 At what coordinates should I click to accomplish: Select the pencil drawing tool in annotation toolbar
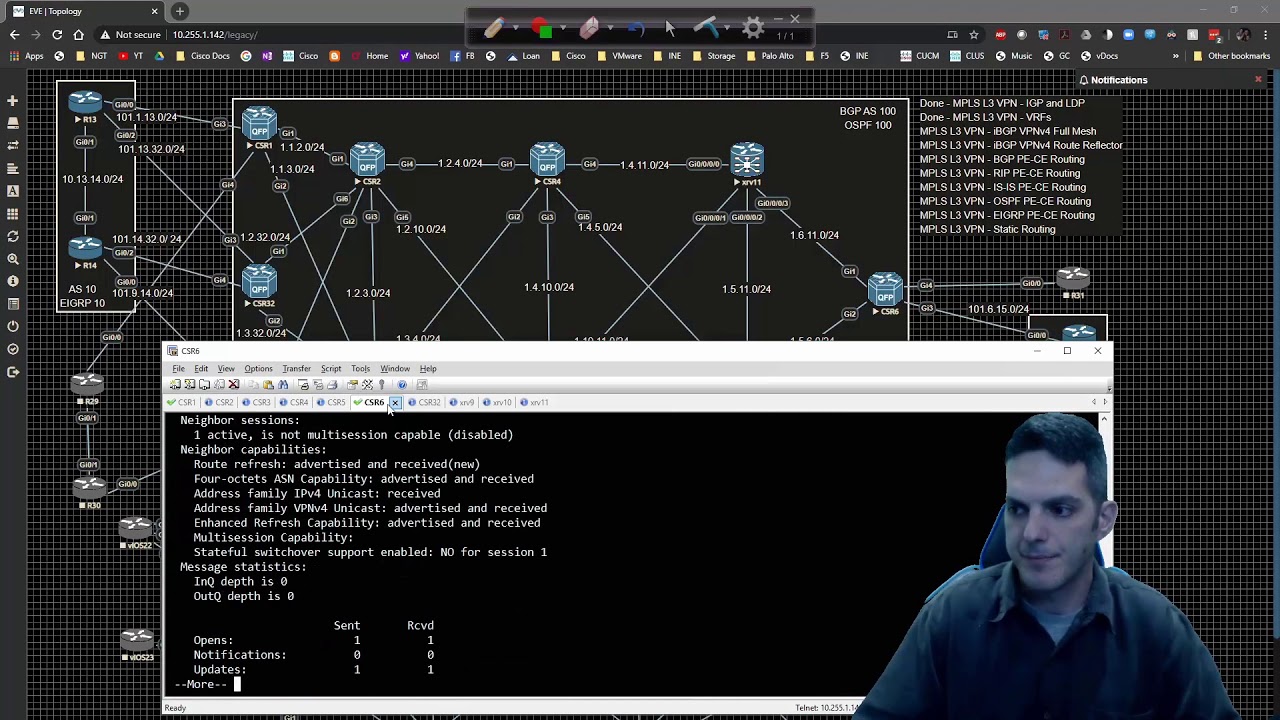click(494, 27)
